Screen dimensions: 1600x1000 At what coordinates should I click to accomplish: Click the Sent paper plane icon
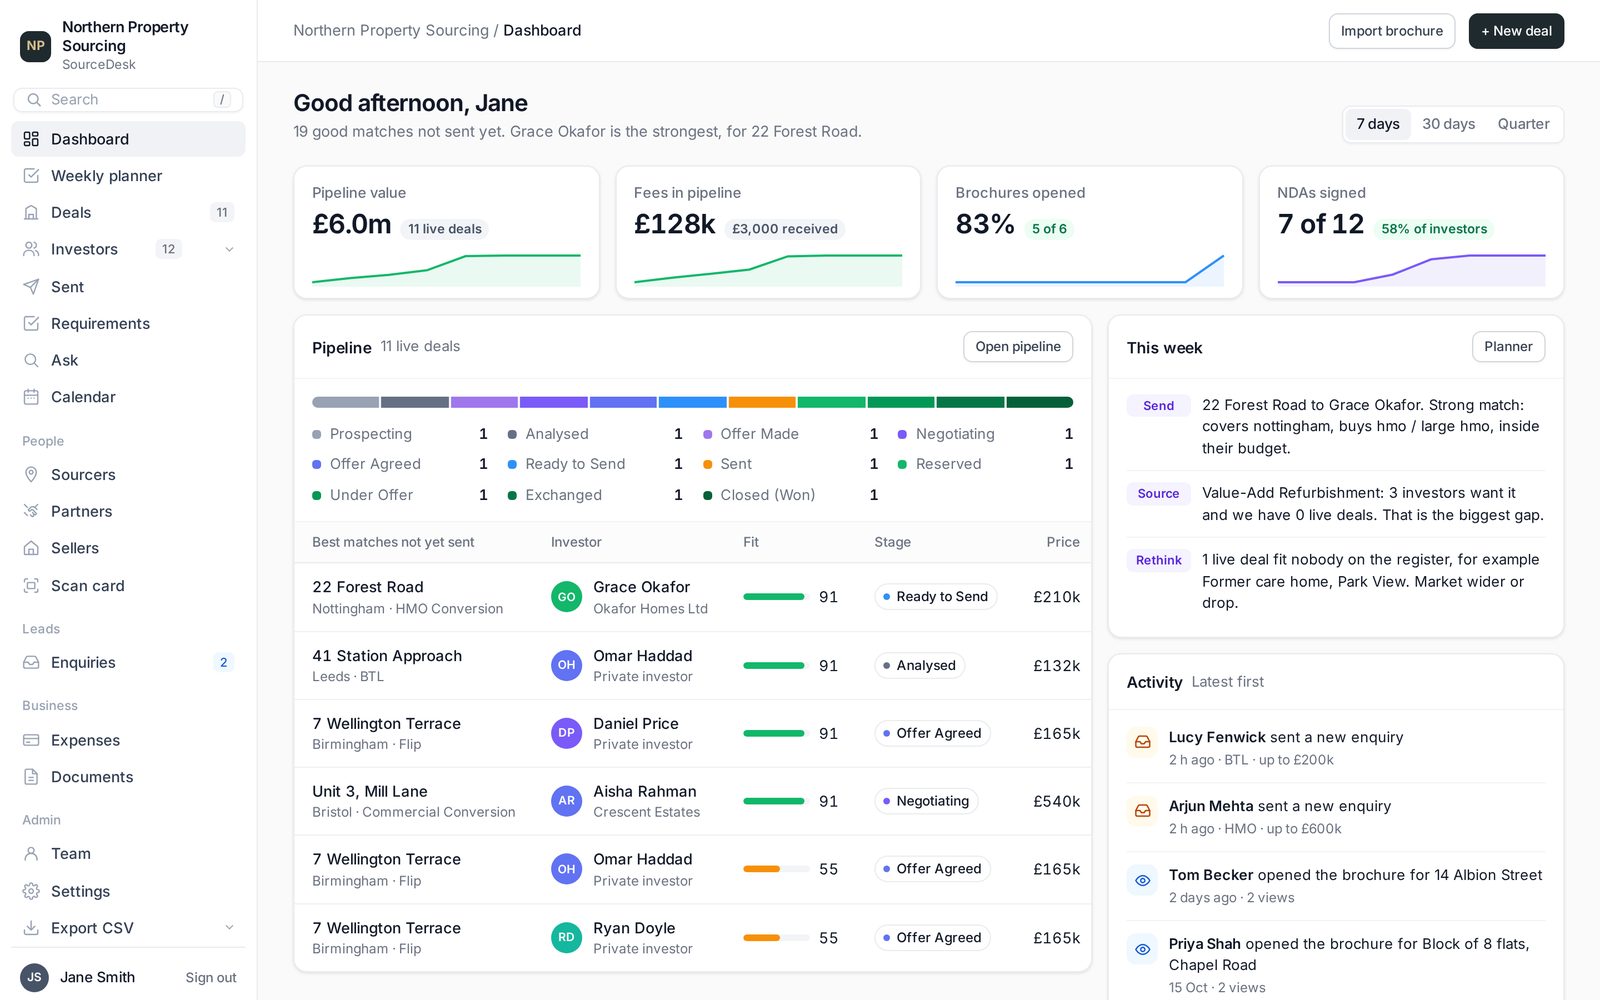(31, 287)
